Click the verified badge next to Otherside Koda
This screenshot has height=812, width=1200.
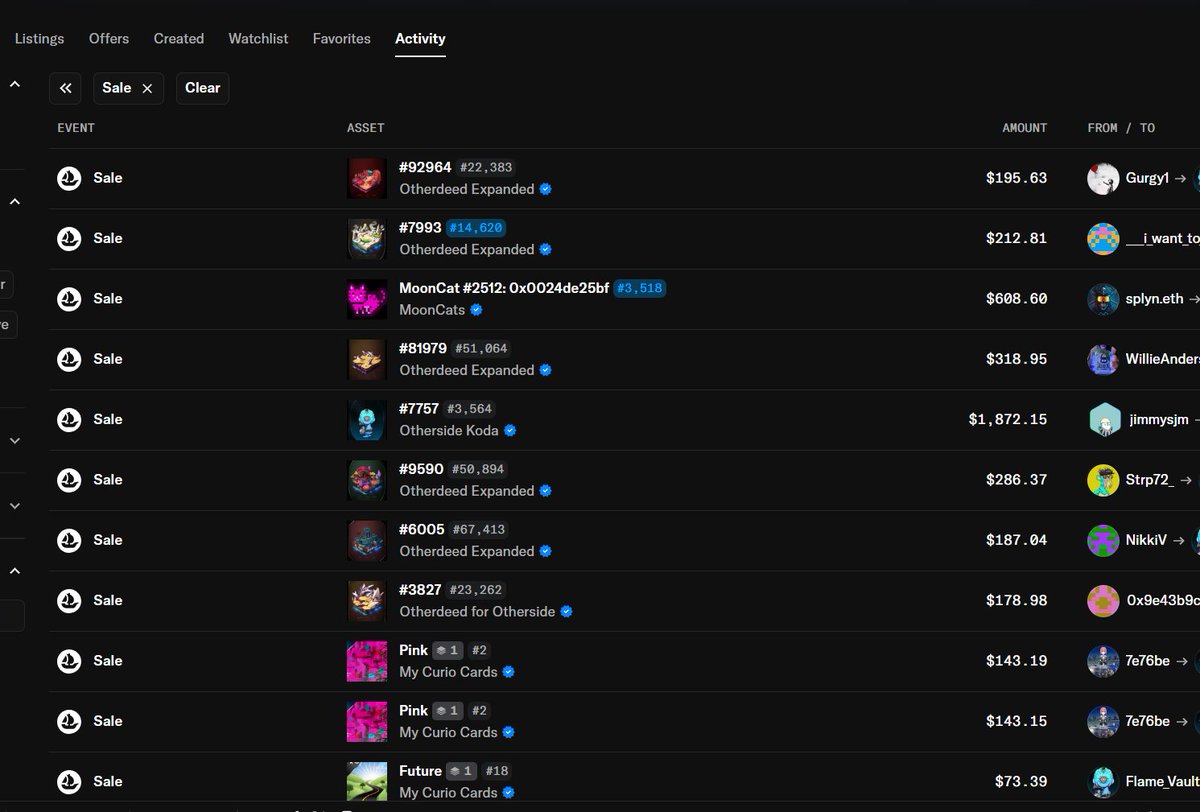(x=510, y=431)
